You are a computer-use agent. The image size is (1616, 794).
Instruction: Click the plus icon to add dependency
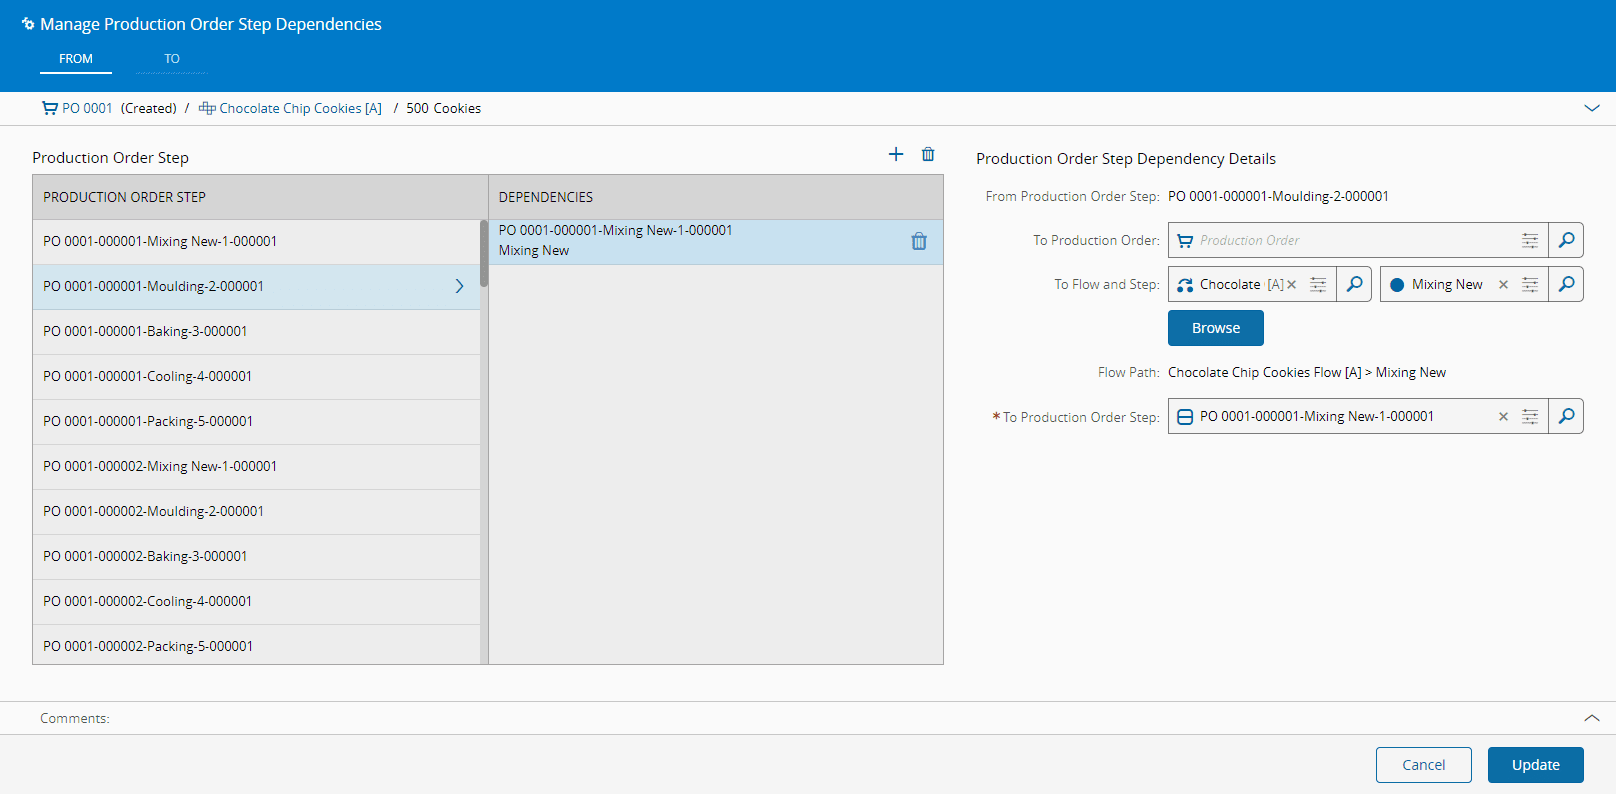pyautogui.click(x=896, y=154)
